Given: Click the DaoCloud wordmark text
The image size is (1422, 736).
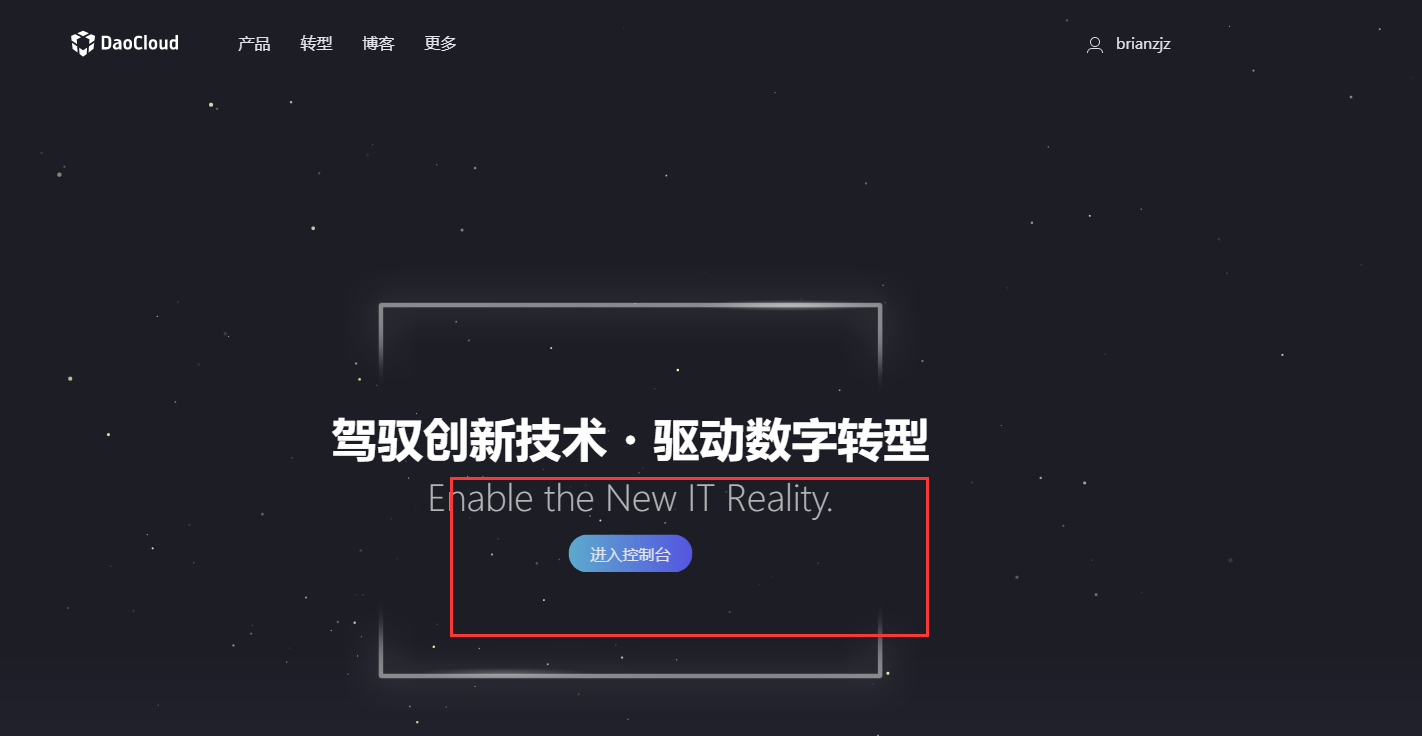Looking at the screenshot, I should tap(139, 43).
